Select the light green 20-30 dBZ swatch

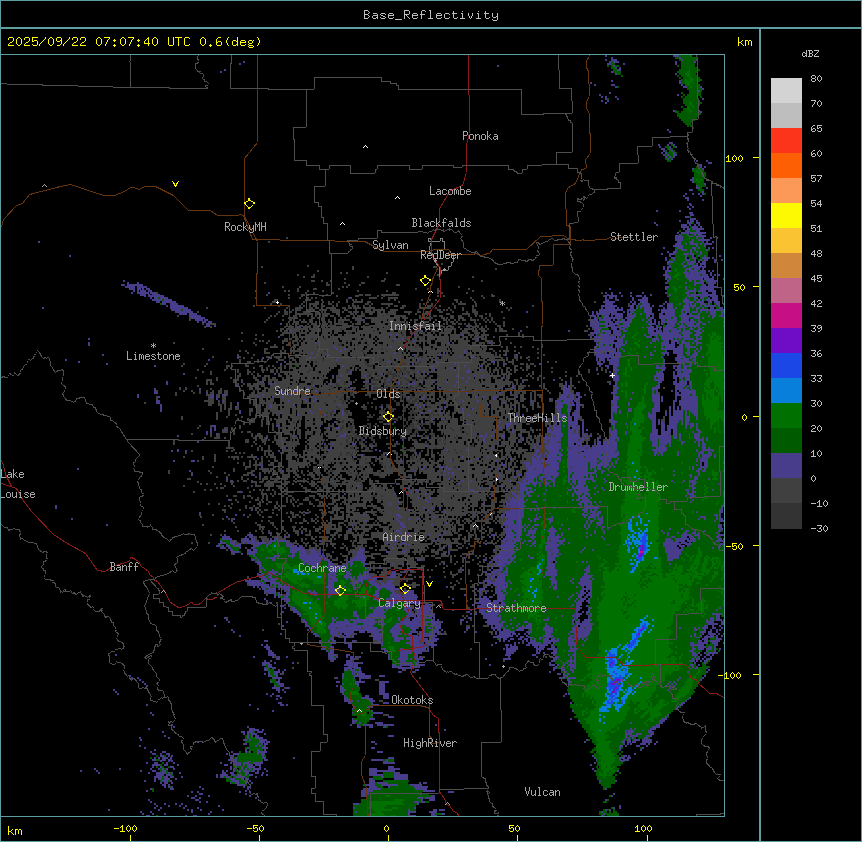click(786, 415)
